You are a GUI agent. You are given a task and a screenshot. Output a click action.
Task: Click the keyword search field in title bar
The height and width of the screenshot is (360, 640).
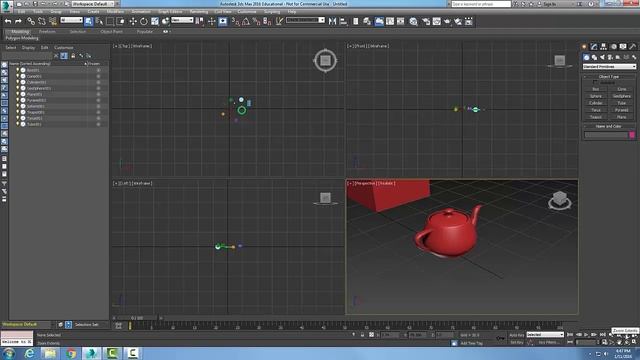click(481, 4)
